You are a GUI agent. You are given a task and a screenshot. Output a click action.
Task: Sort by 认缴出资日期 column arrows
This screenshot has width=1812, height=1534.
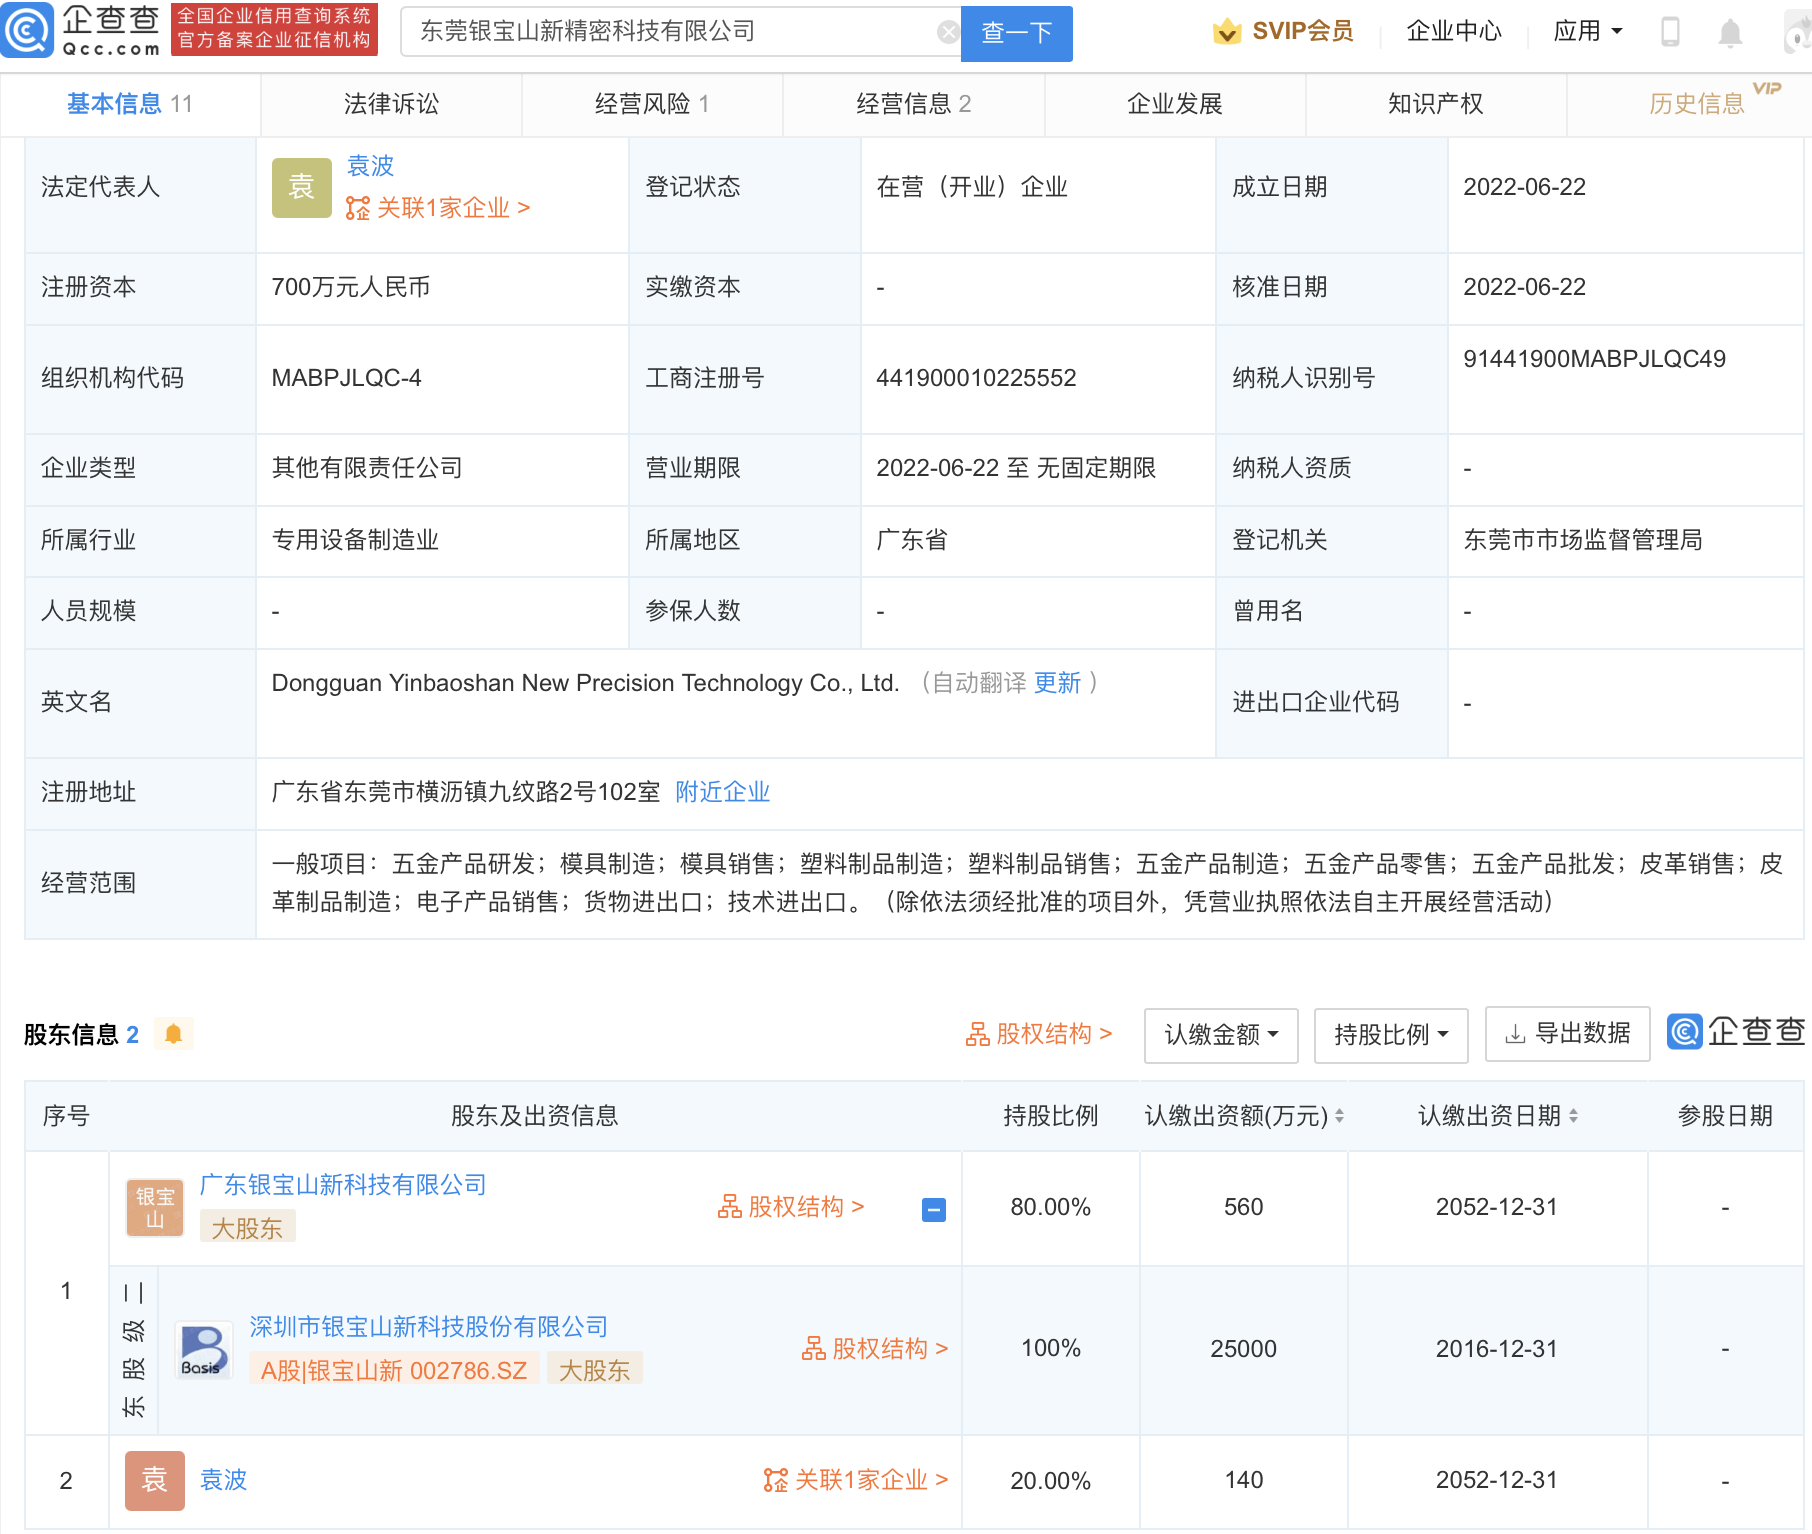[1573, 1116]
